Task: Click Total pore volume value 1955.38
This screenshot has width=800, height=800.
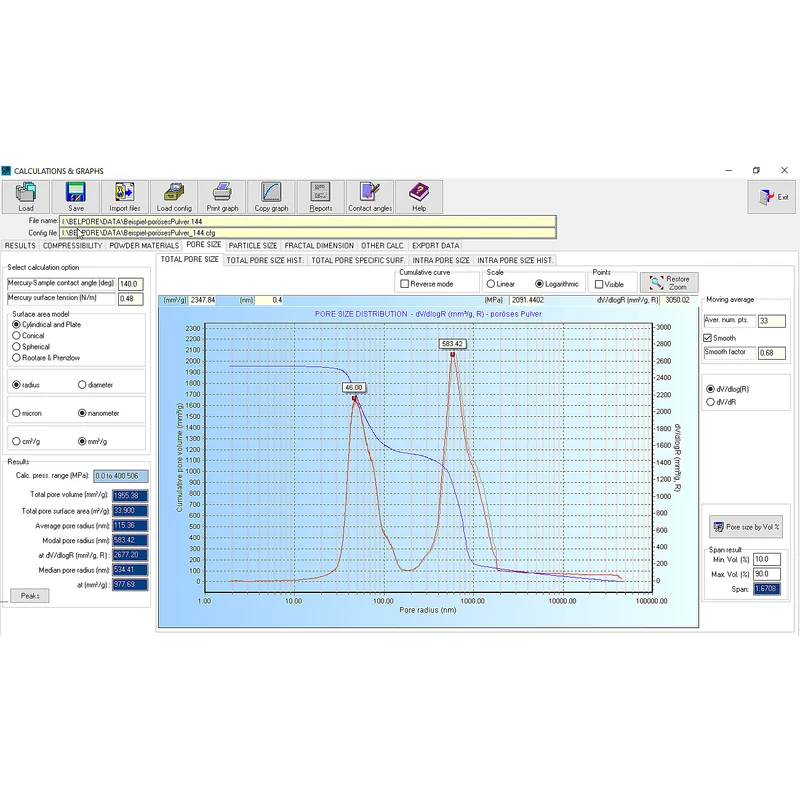Action: [x=130, y=495]
